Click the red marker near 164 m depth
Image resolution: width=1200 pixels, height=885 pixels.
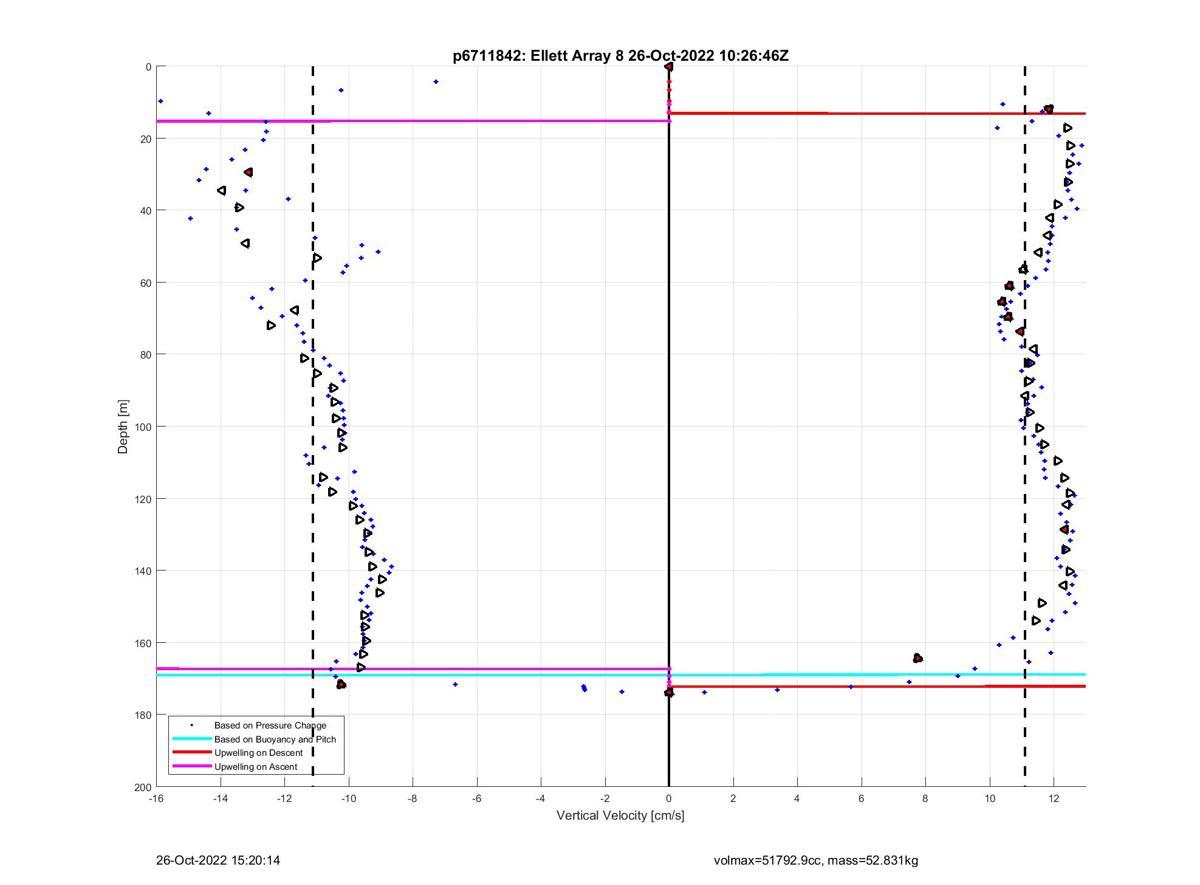918,658
